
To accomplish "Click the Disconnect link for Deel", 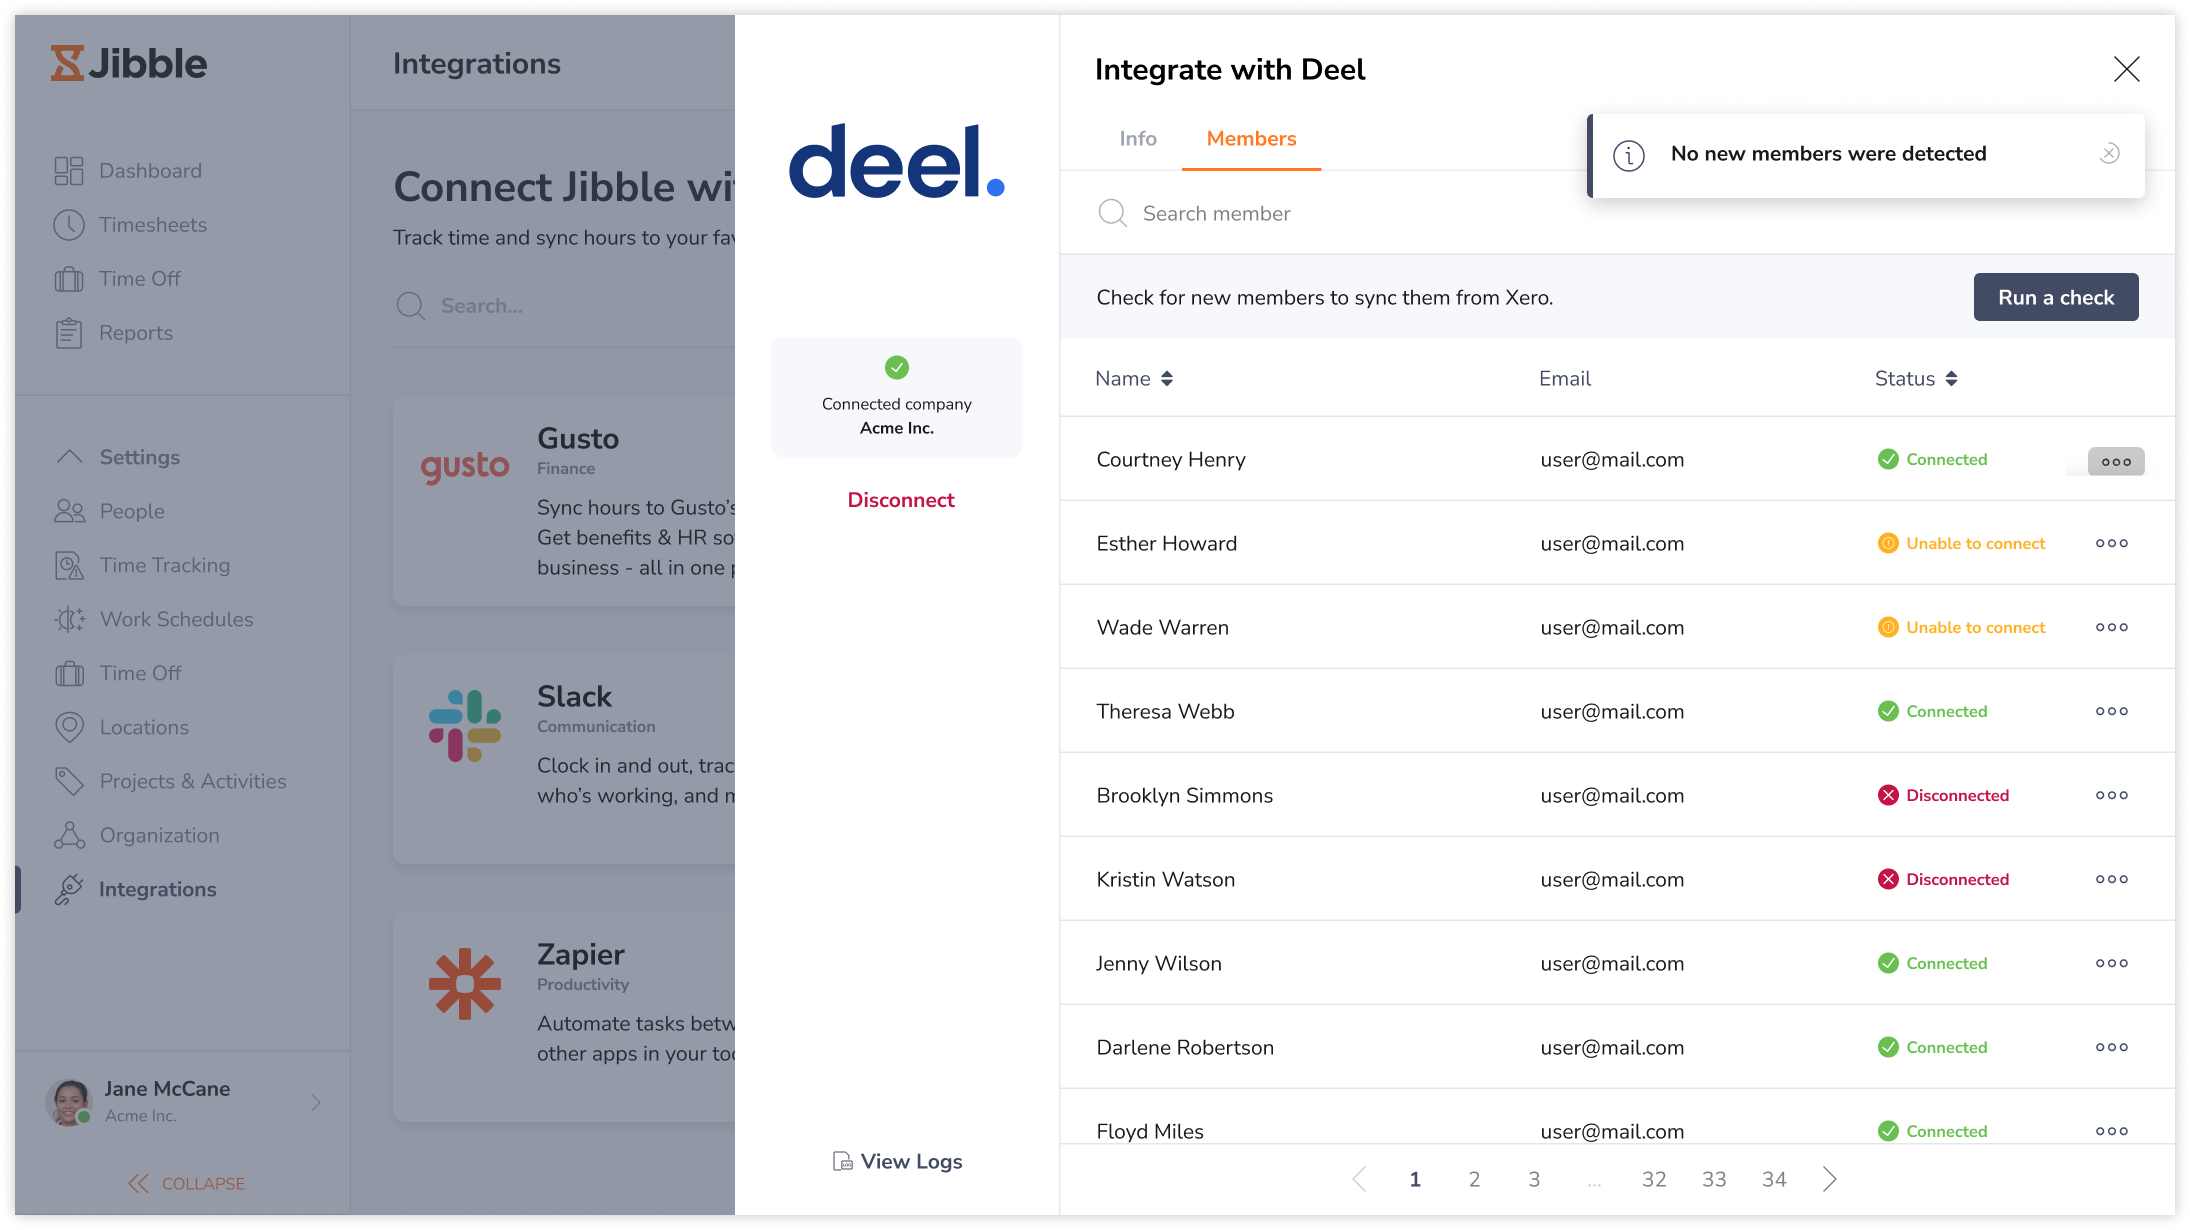I will pyautogui.click(x=898, y=499).
